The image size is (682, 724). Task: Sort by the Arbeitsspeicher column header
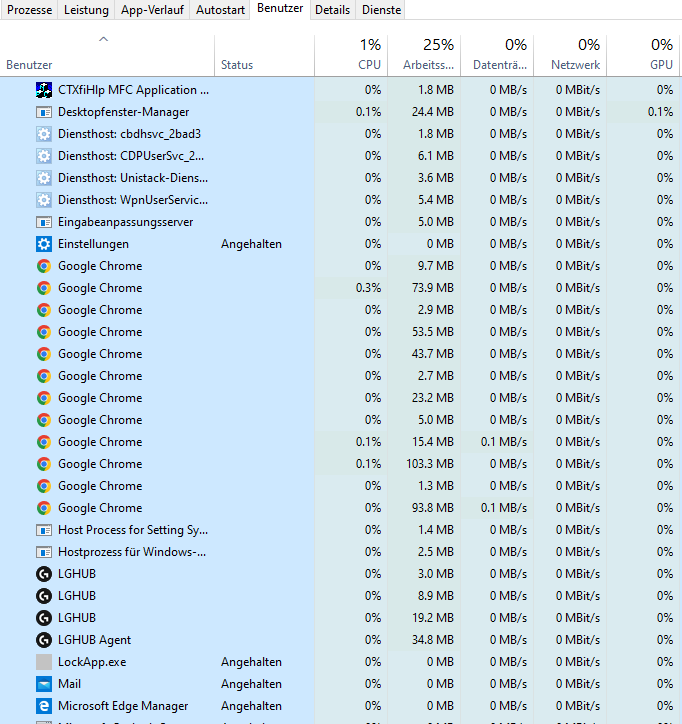click(424, 55)
